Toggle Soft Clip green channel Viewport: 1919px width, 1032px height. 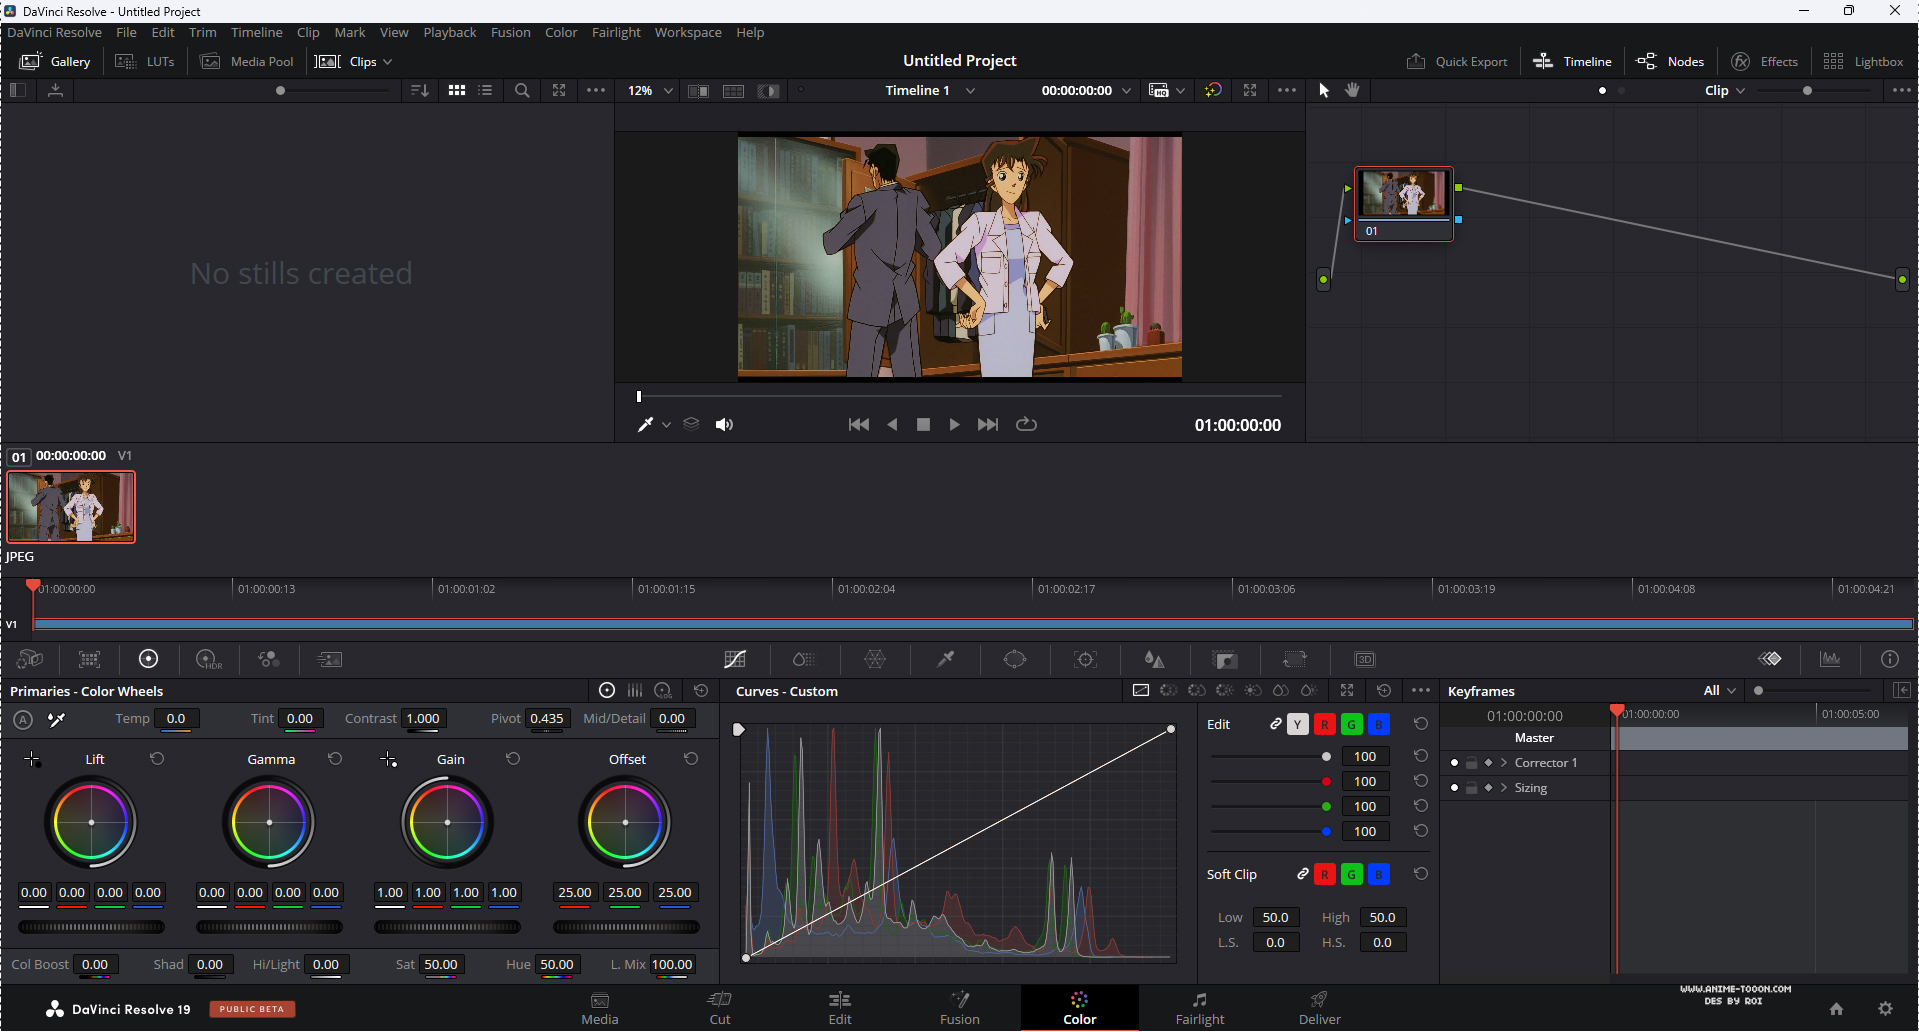coord(1352,874)
